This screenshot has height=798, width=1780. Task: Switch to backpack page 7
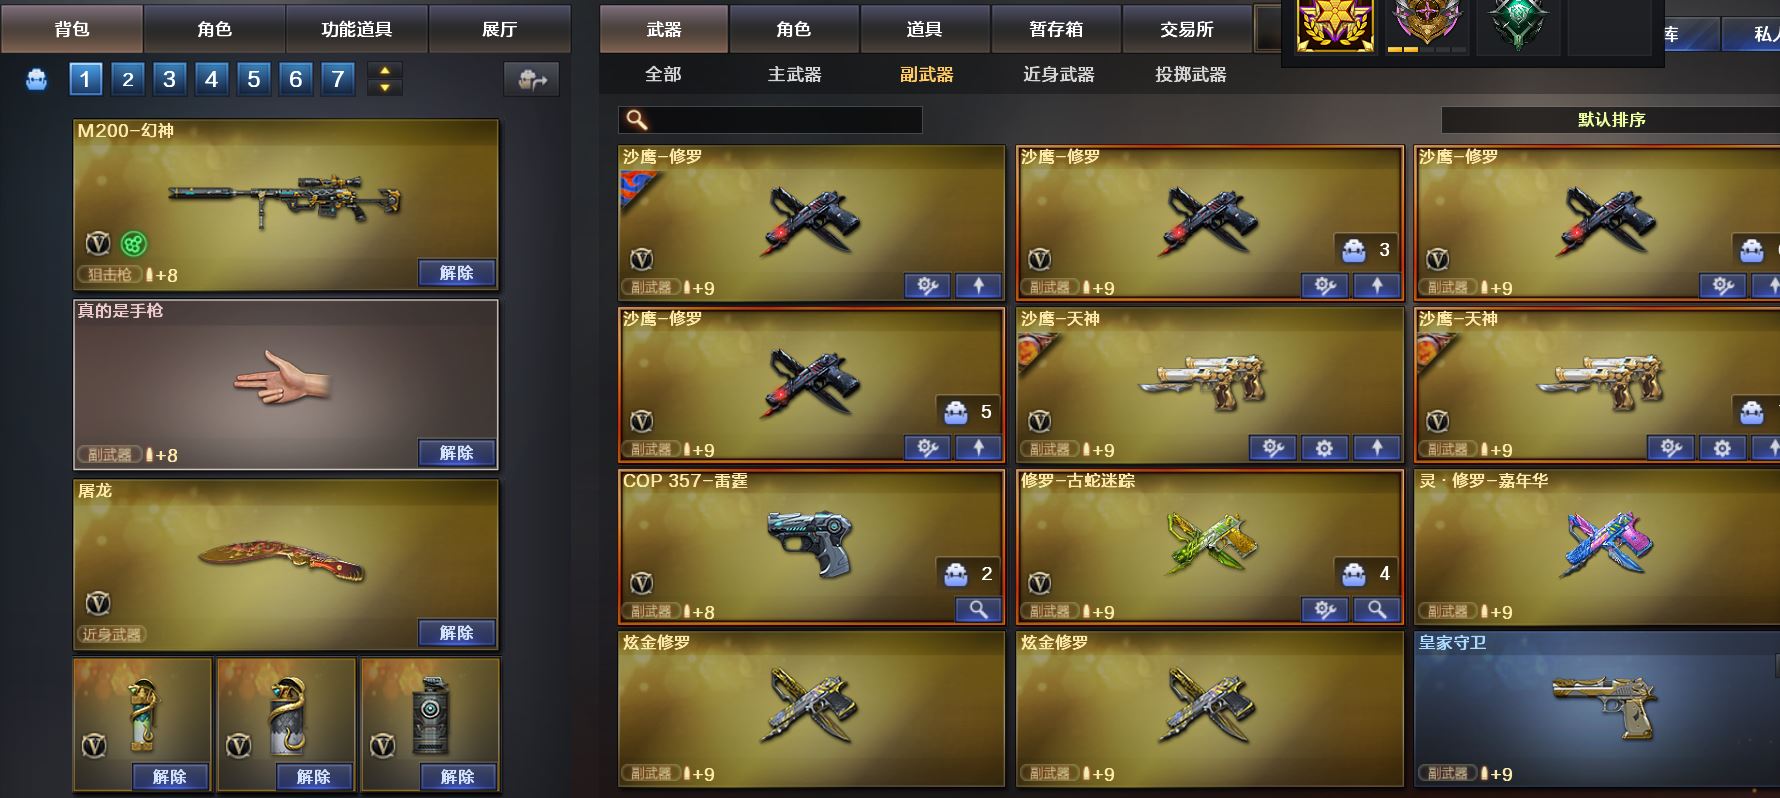point(338,79)
